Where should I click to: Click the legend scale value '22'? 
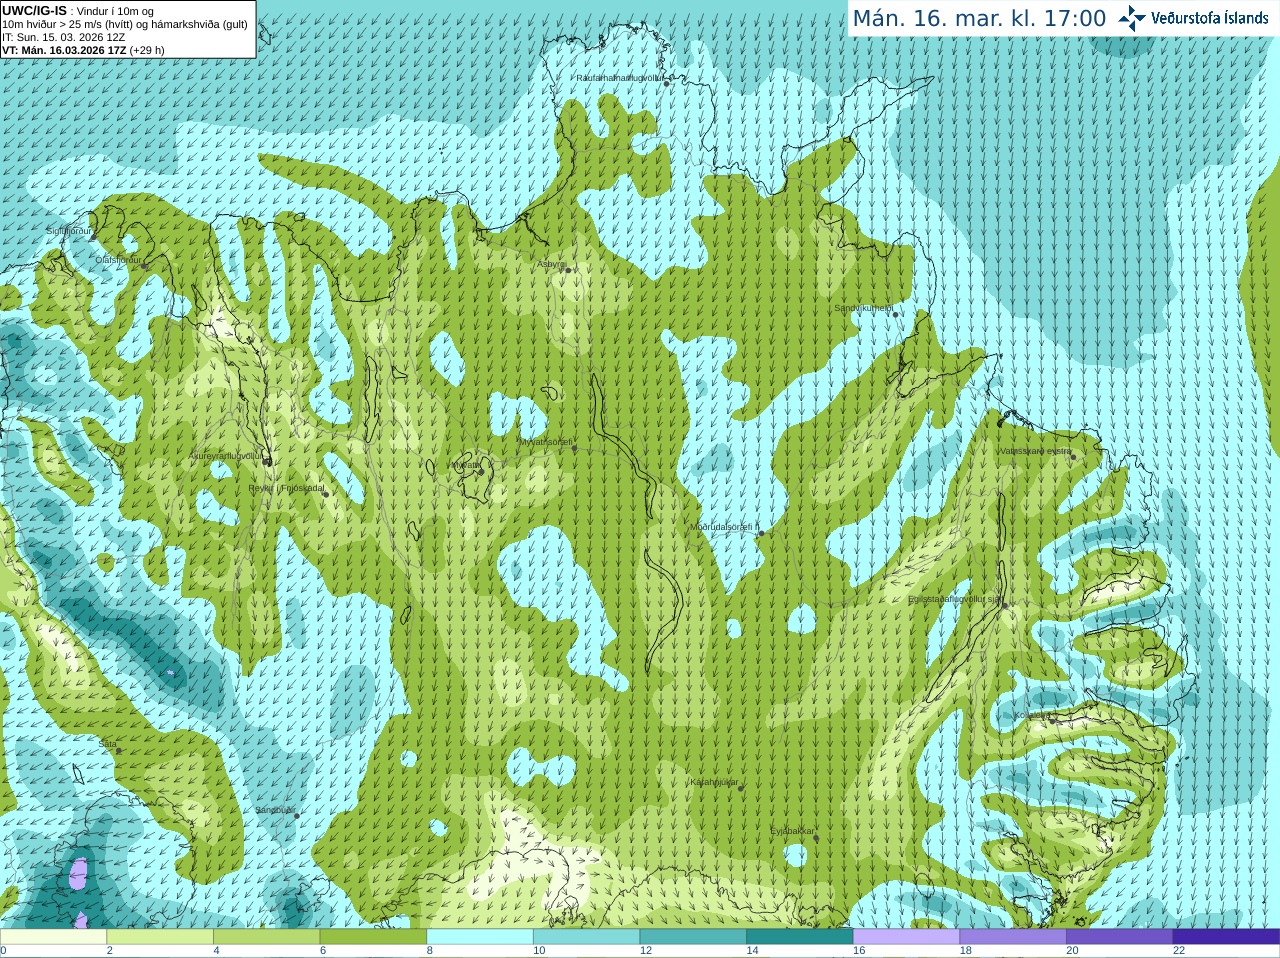[x=1179, y=951]
